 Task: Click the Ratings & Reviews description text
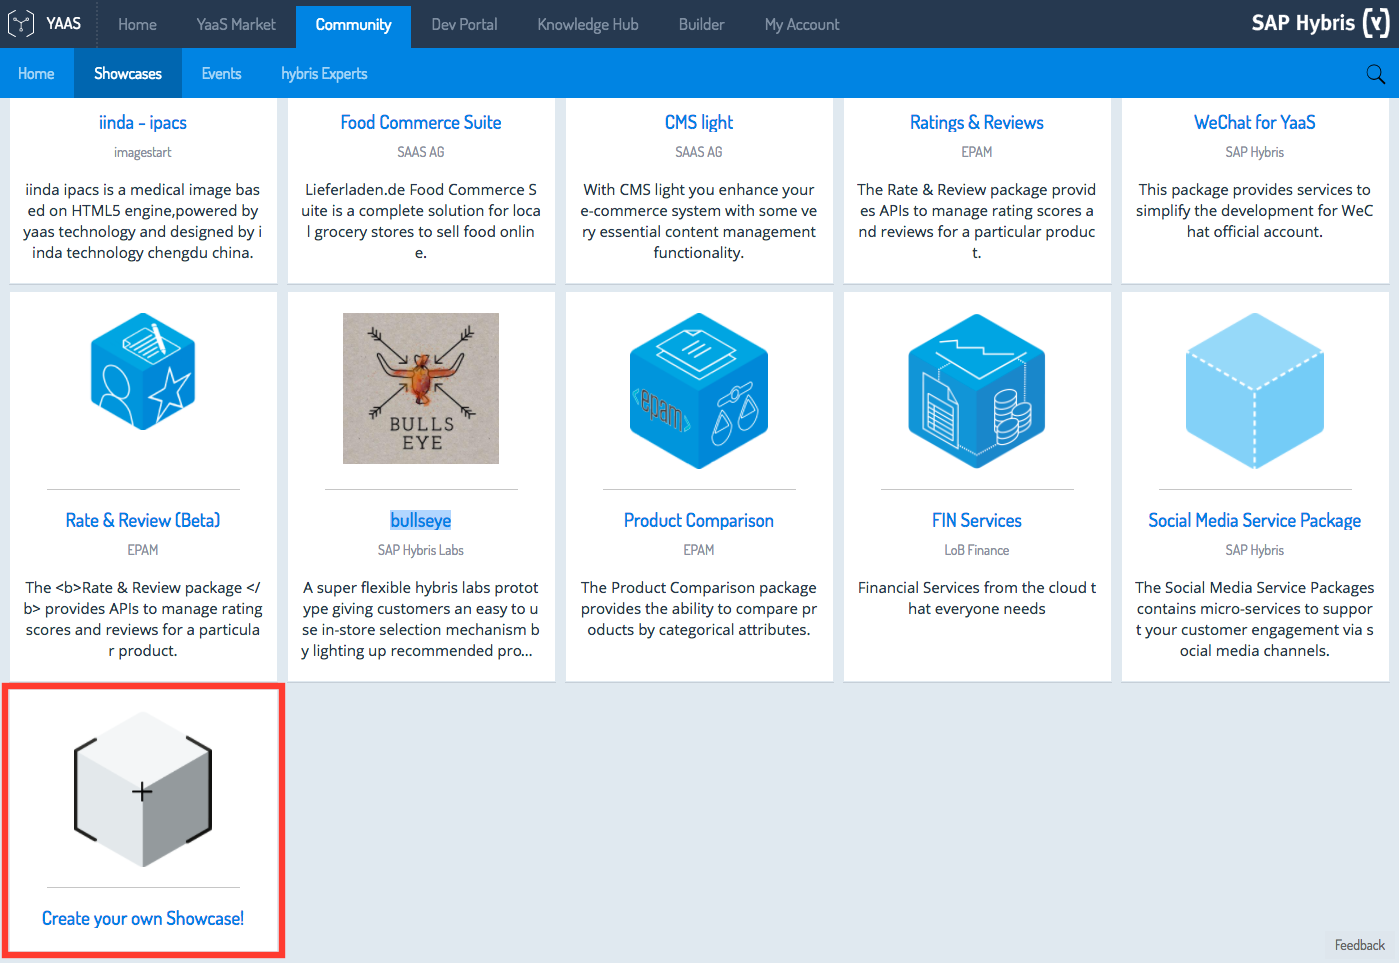click(x=977, y=221)
